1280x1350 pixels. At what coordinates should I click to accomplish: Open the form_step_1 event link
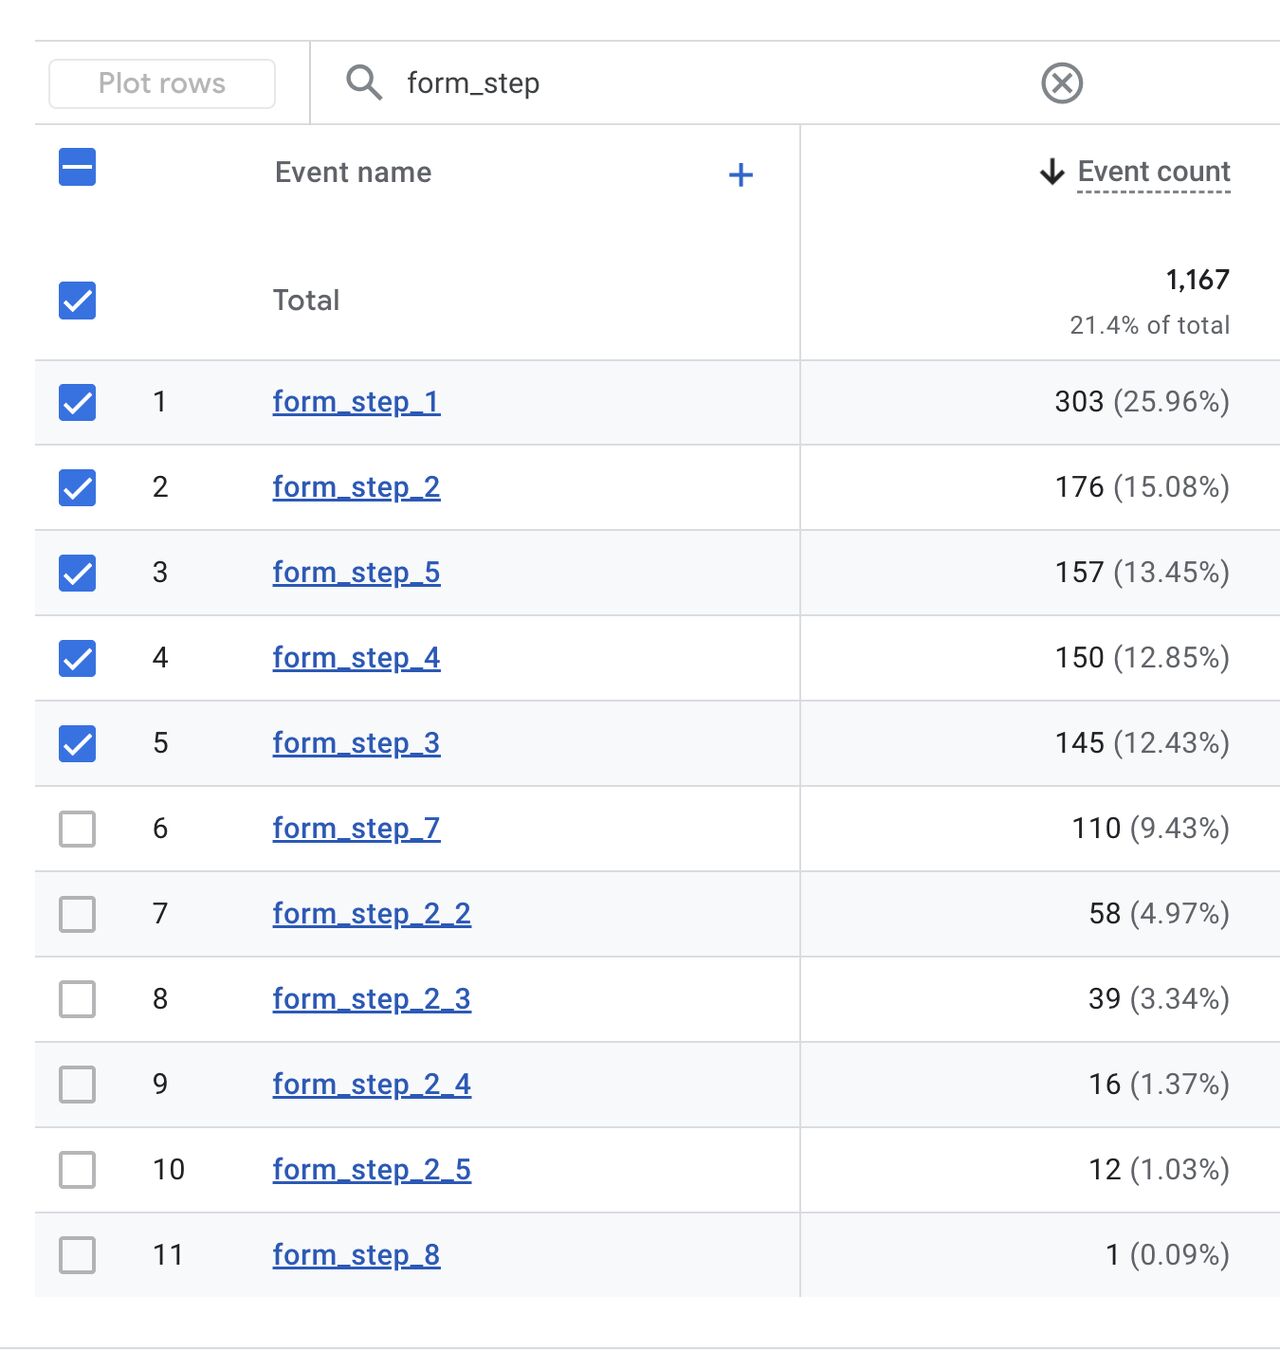click(x=356, y=402)
